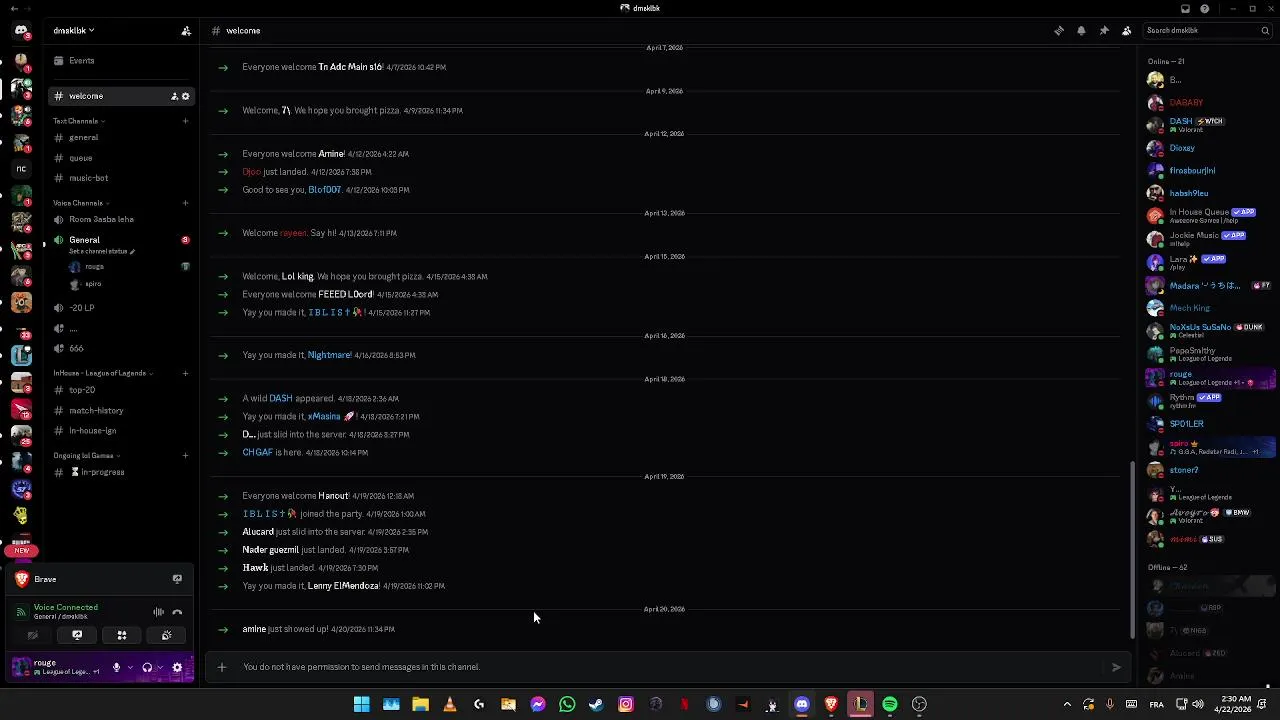This screenshot has height=720, width=1280.
Task: Open Discord direct messages home icon
Action: point(21,30)
